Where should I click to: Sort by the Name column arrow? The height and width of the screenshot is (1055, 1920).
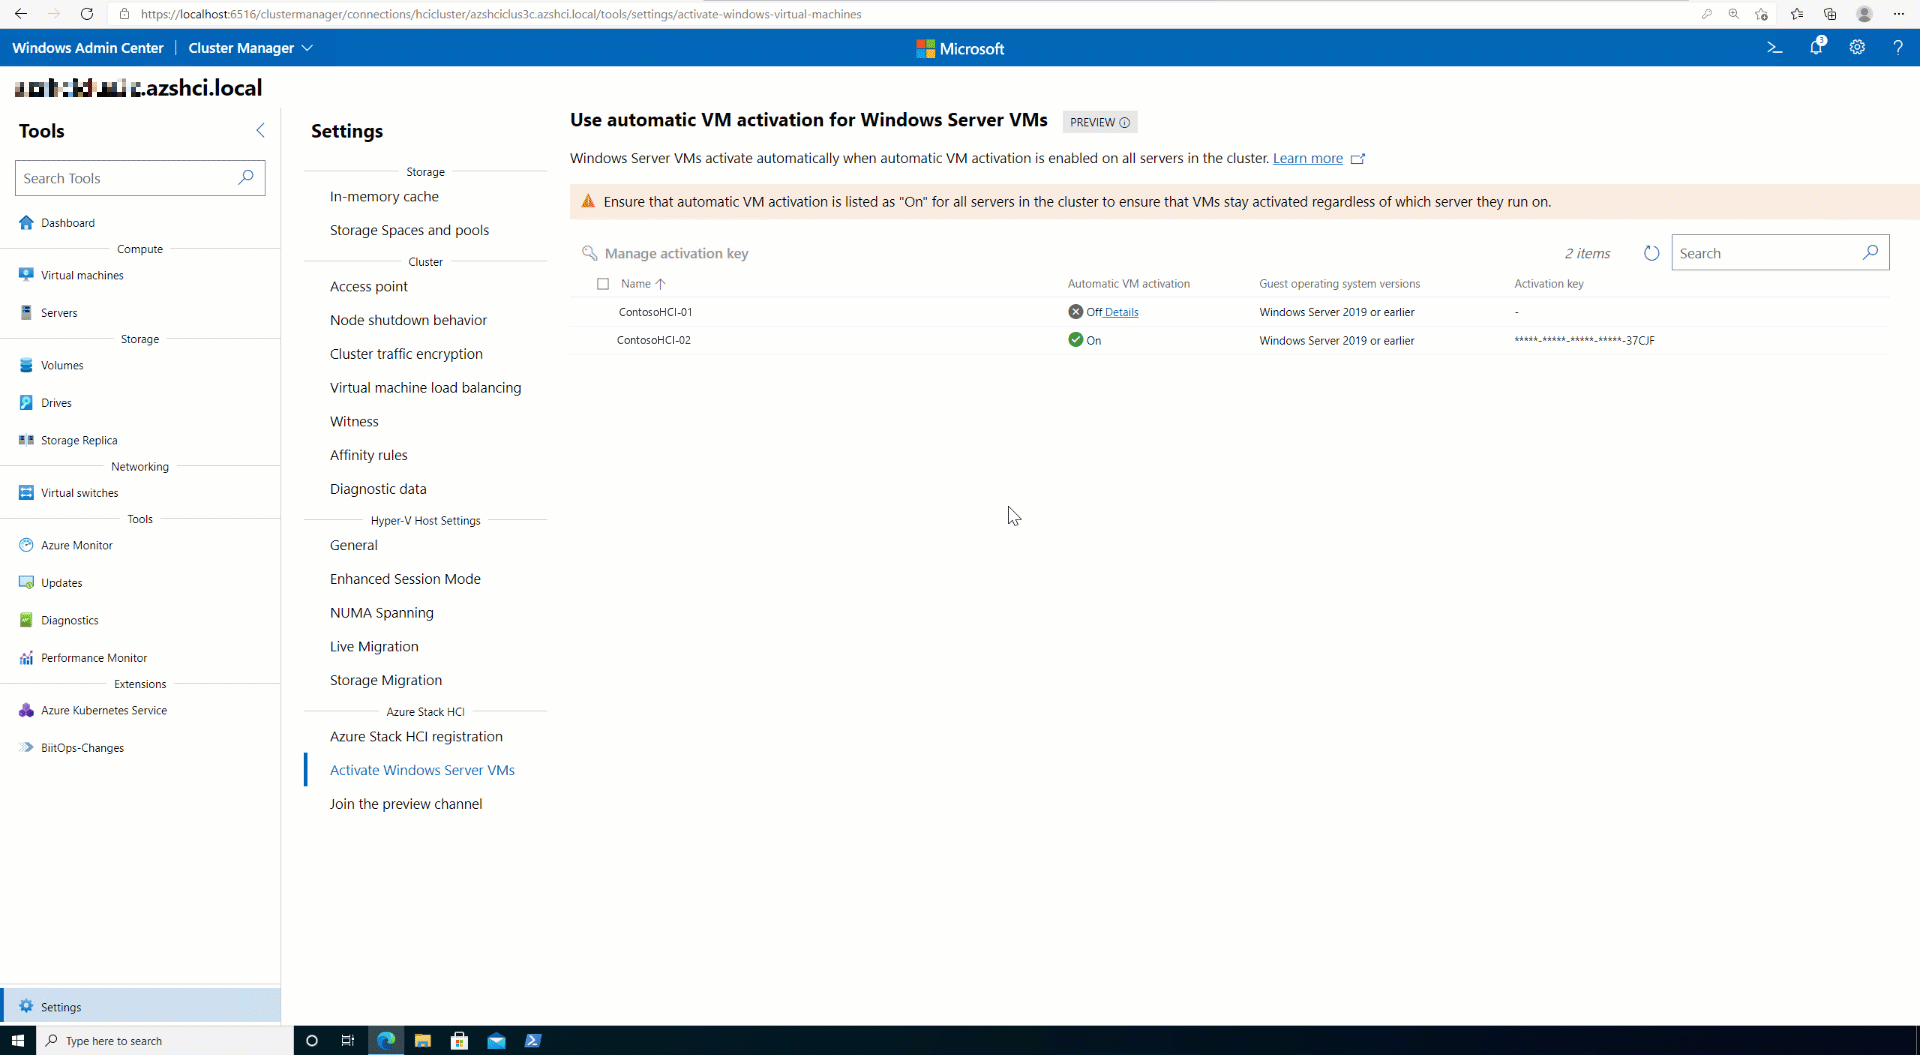(x=661, y=284)
